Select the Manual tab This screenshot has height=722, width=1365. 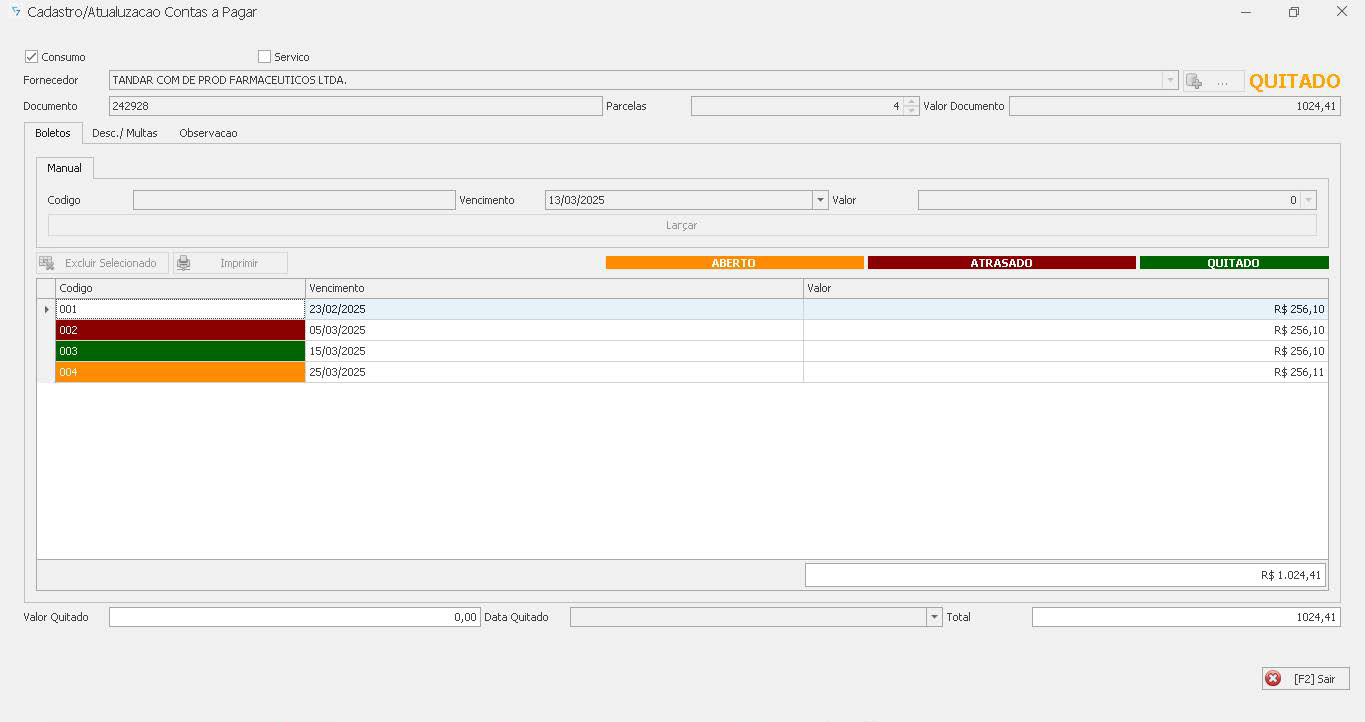click(65, 168)
